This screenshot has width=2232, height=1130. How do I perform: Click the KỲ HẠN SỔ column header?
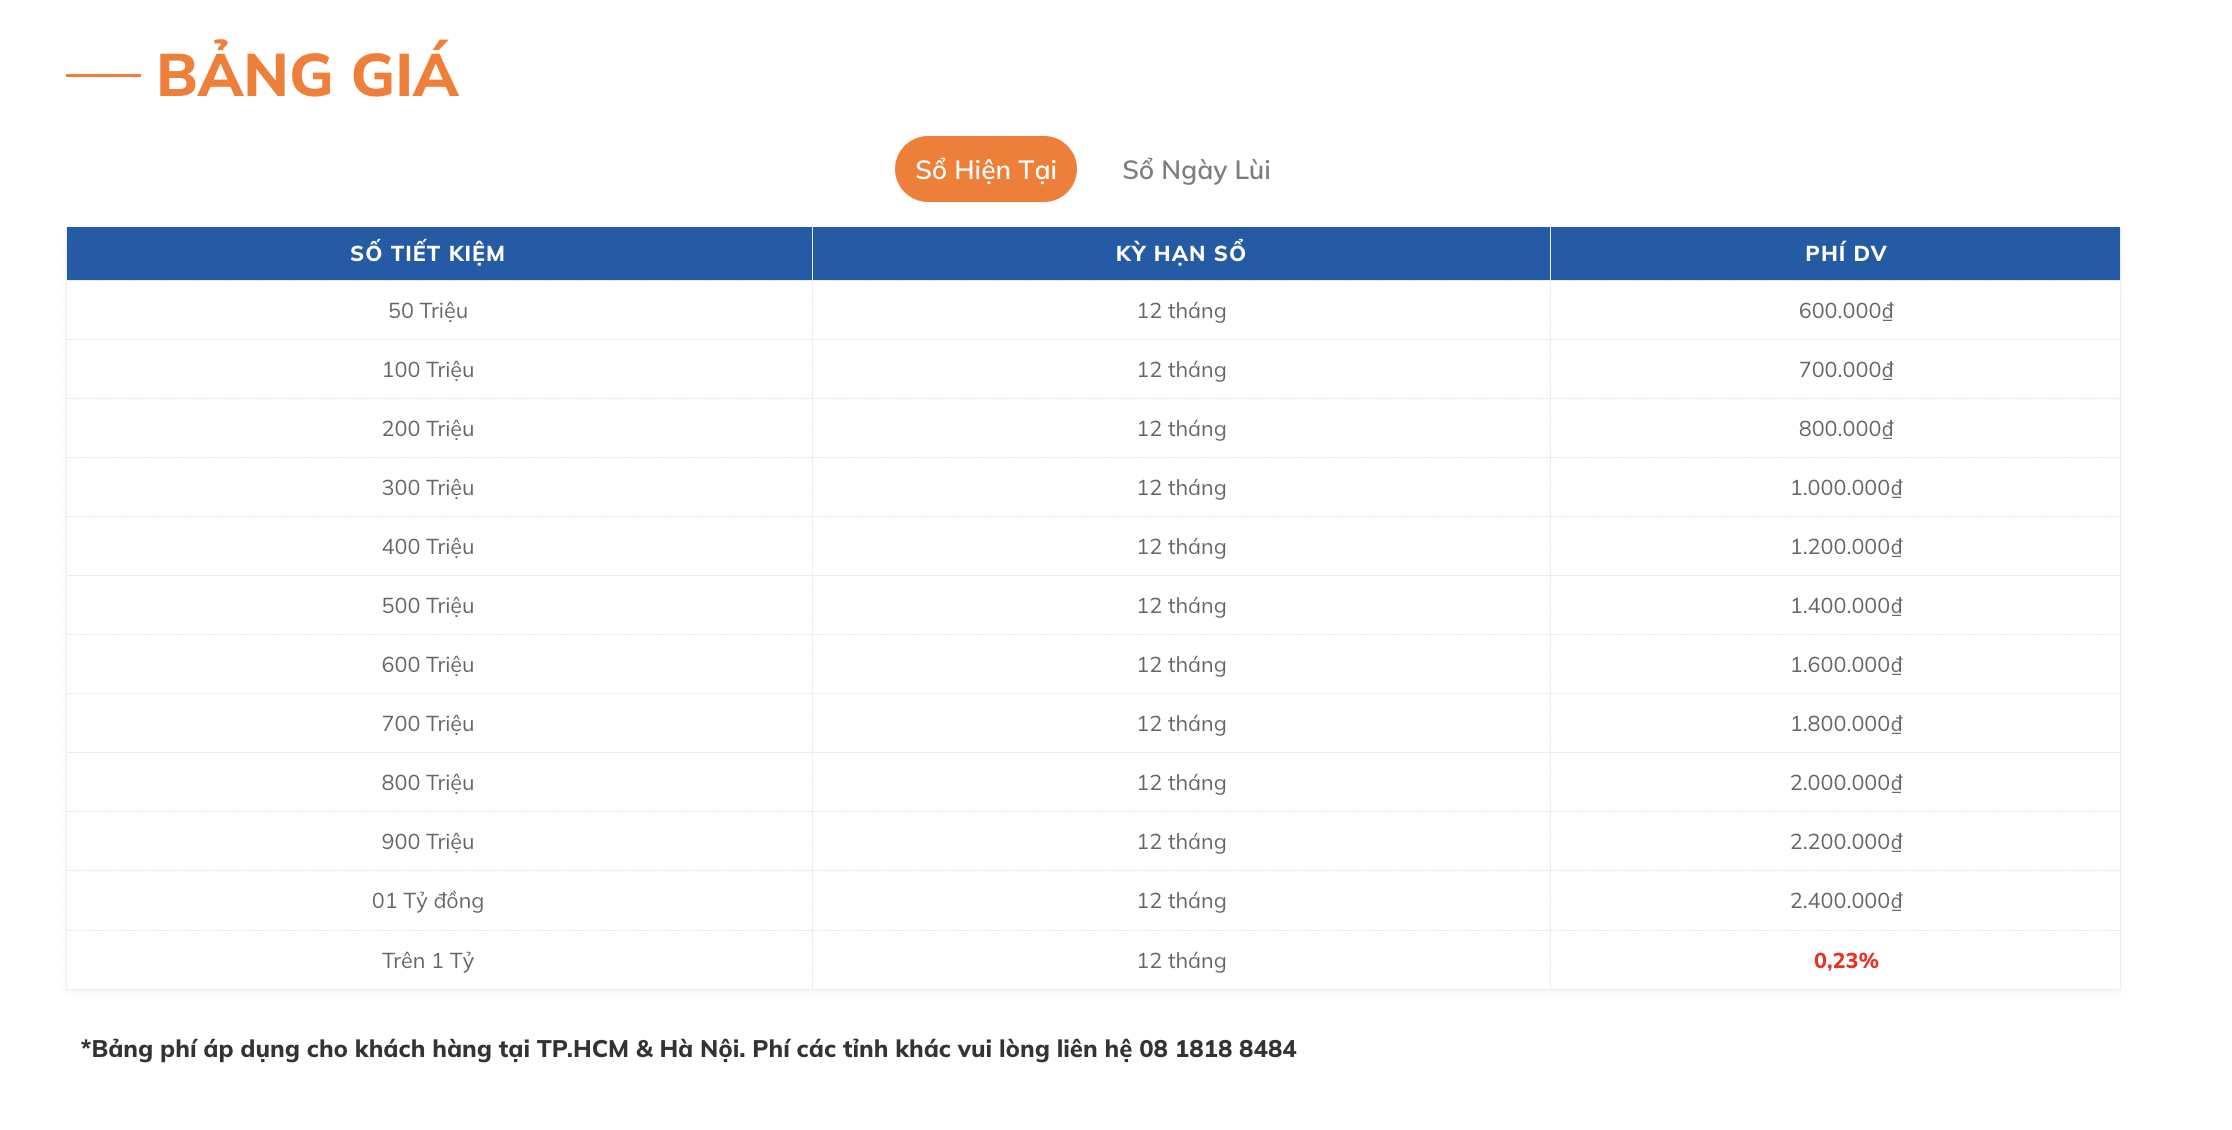point(1180,253)
